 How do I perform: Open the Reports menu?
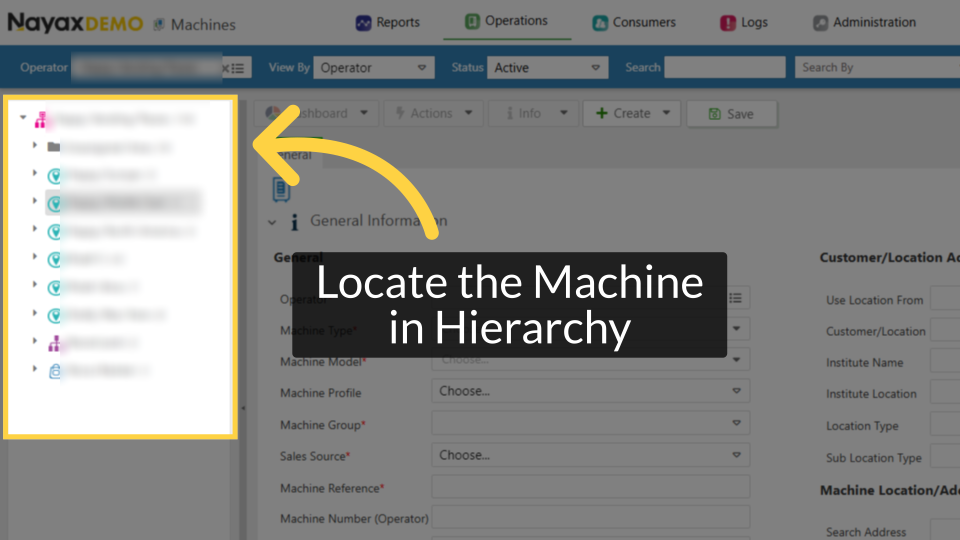[388, 23]
